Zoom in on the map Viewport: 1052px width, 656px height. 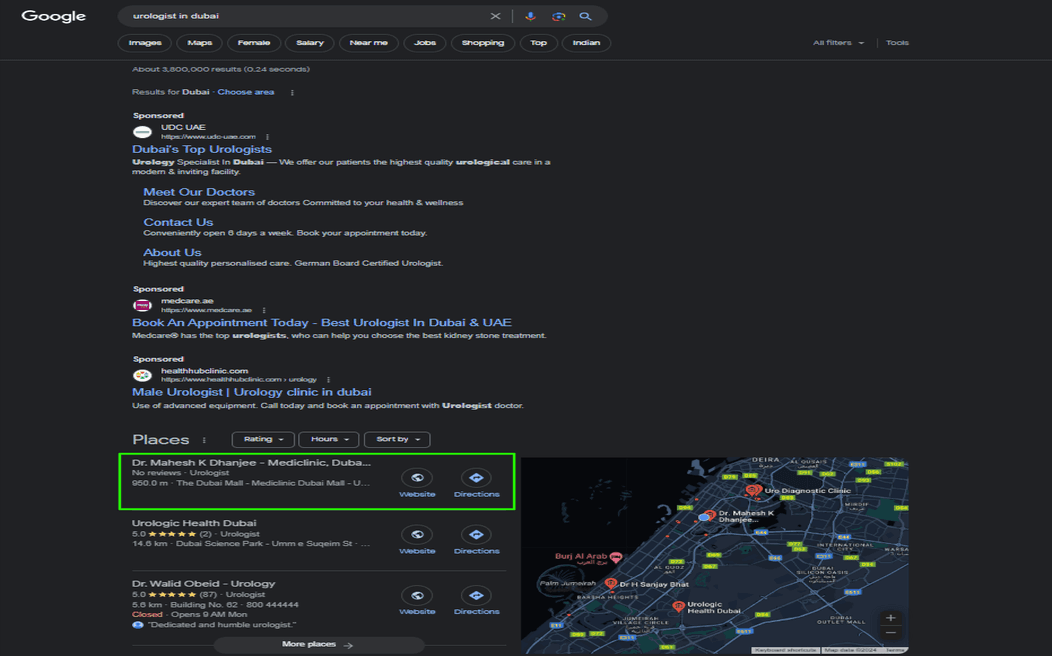pos(890,618)
